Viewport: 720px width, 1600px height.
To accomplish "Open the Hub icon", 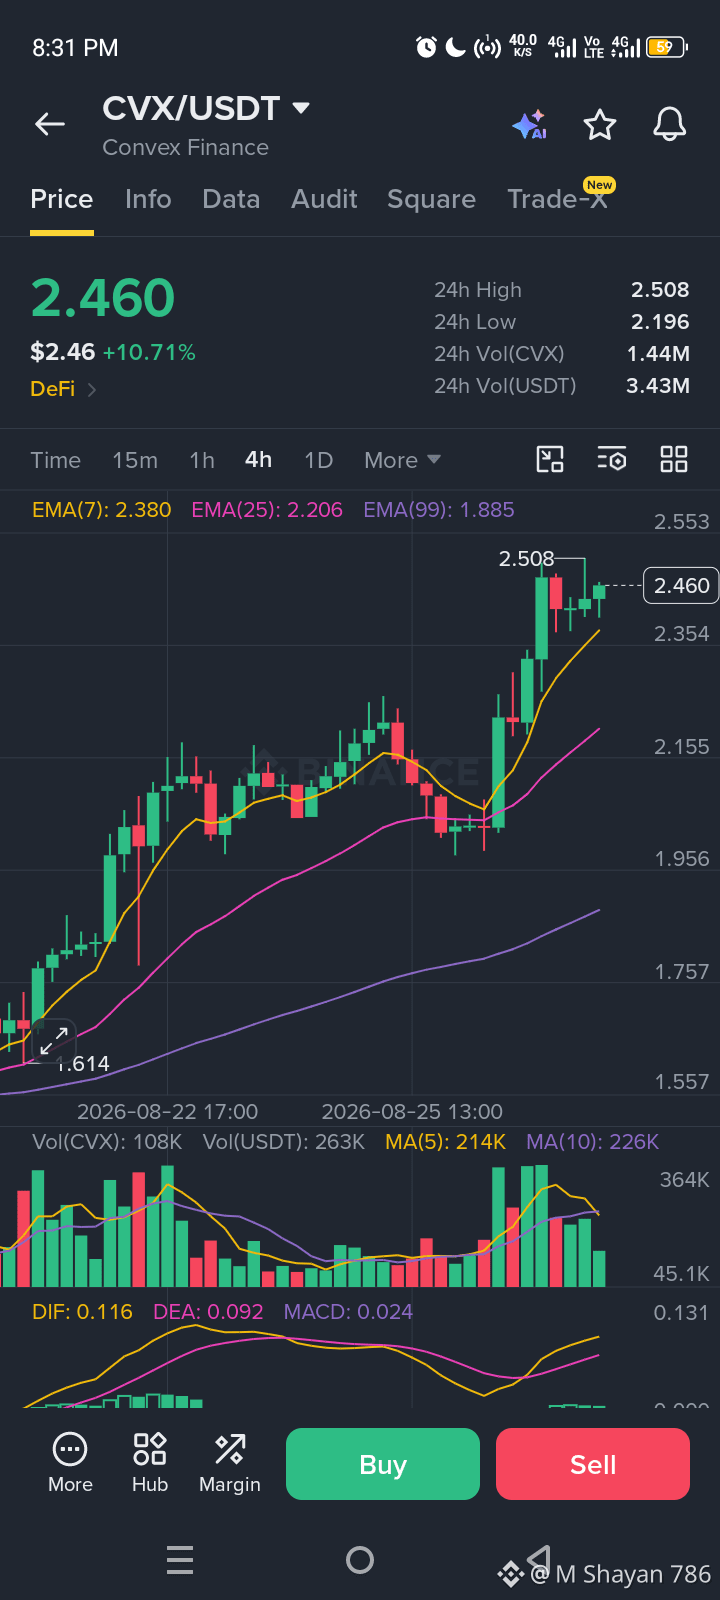I will 150,1464.
